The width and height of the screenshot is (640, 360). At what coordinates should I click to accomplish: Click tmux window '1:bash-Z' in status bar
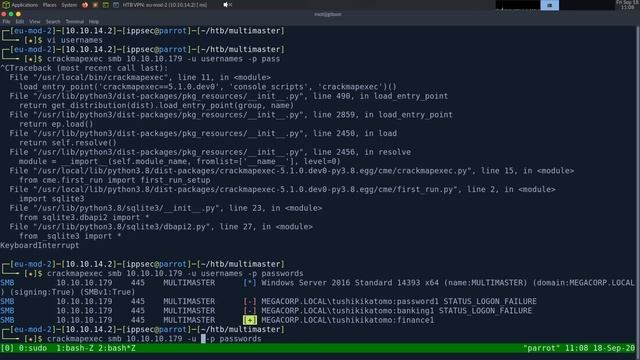(75, 348)
